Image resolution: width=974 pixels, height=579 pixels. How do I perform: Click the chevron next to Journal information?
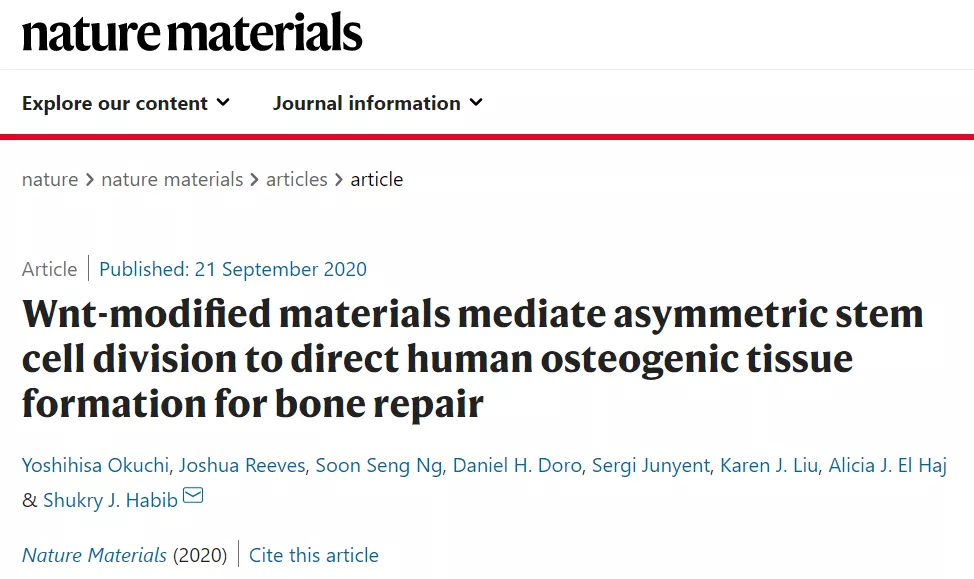coord(476,103)
